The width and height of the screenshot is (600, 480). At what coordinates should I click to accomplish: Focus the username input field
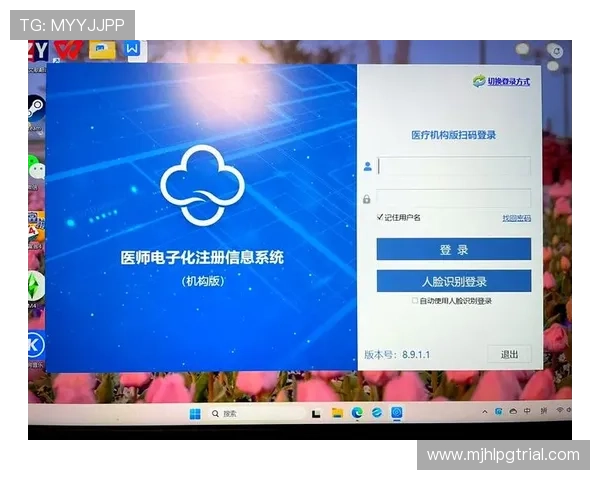tap(454, 166)
